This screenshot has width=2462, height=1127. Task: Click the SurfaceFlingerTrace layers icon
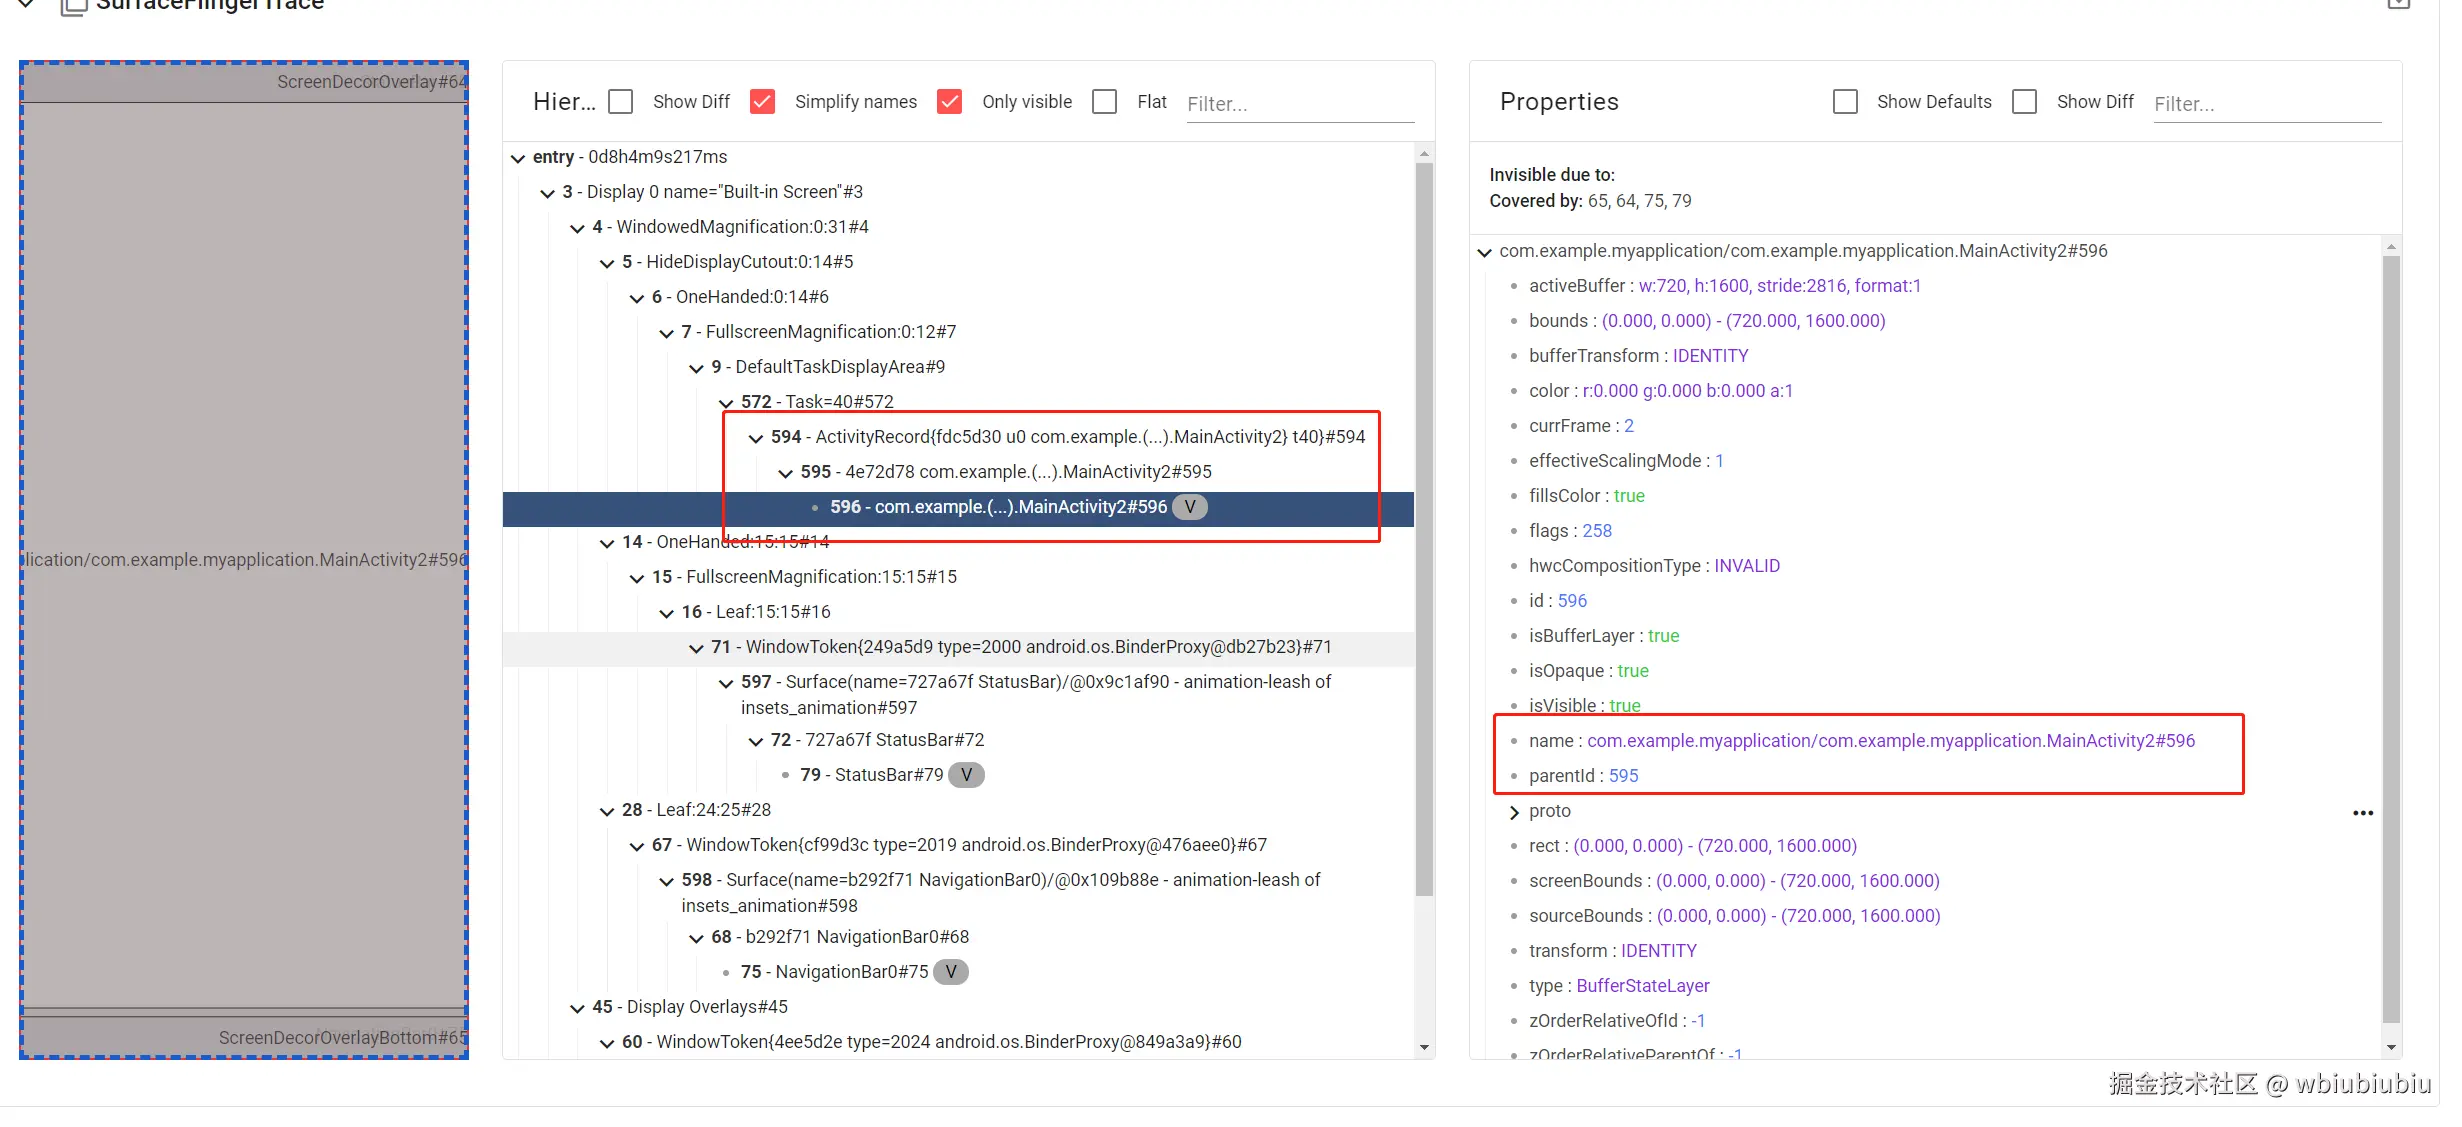[73, 7]
